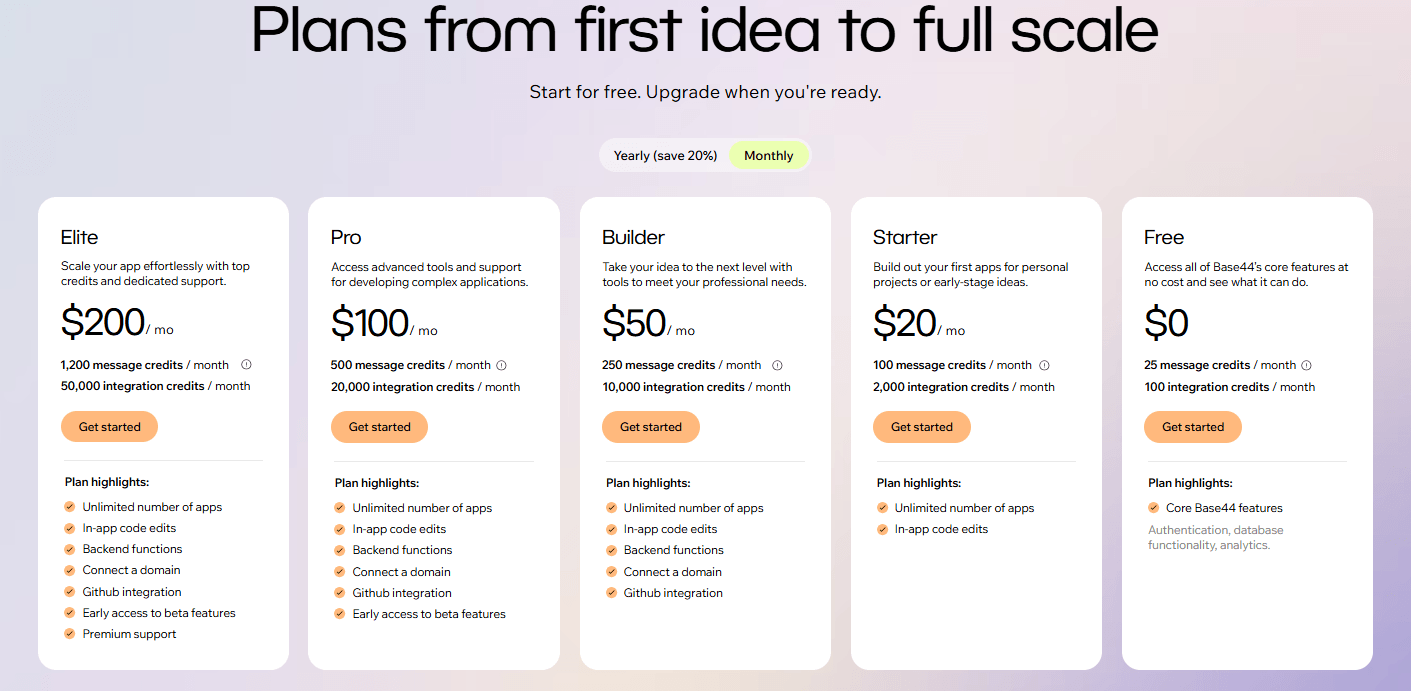Image resolution: width=1411 pixels, height=691 pixels.
Task: Click the info icon next to Free plan's 25 message credits
Action: pos(1306,364)
